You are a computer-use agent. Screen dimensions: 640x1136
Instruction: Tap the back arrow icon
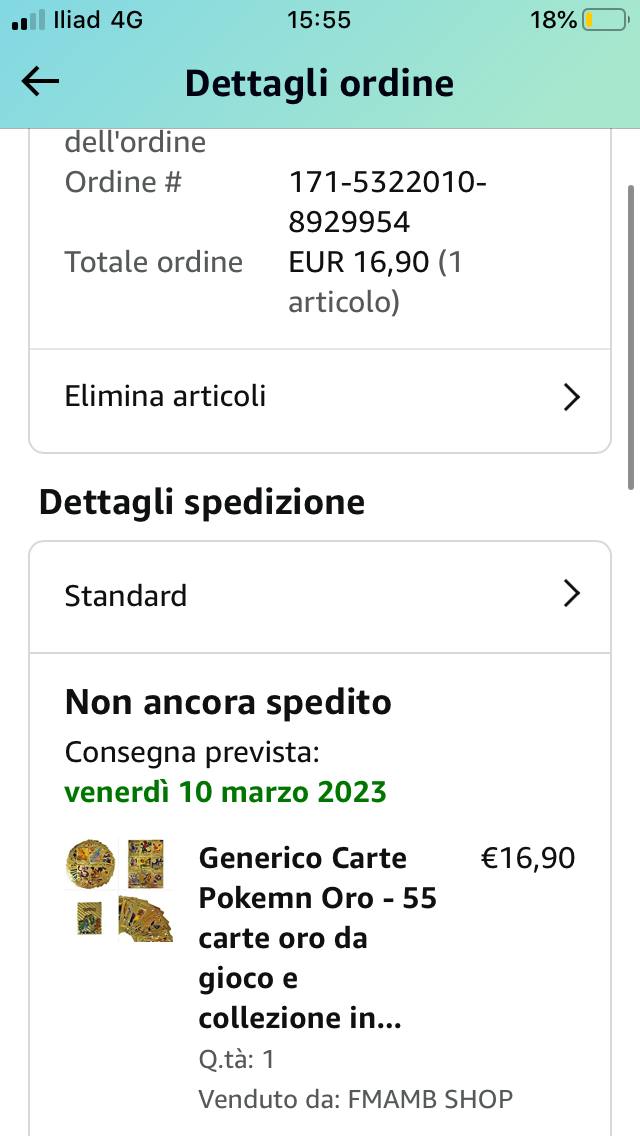[x=41, y=83]
